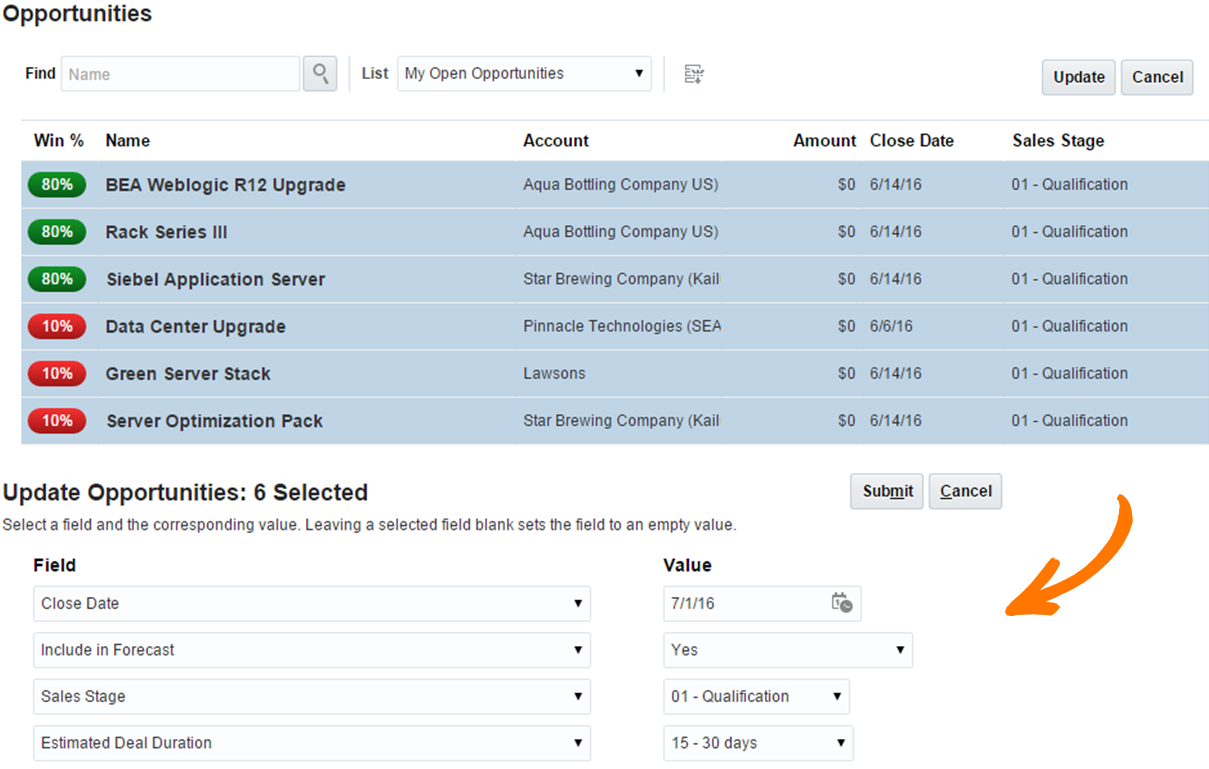Open the Estimated Deal Duration field dropdown
Image resolution: width=1209 pixels, height=769 pixels.
[312, 743]
